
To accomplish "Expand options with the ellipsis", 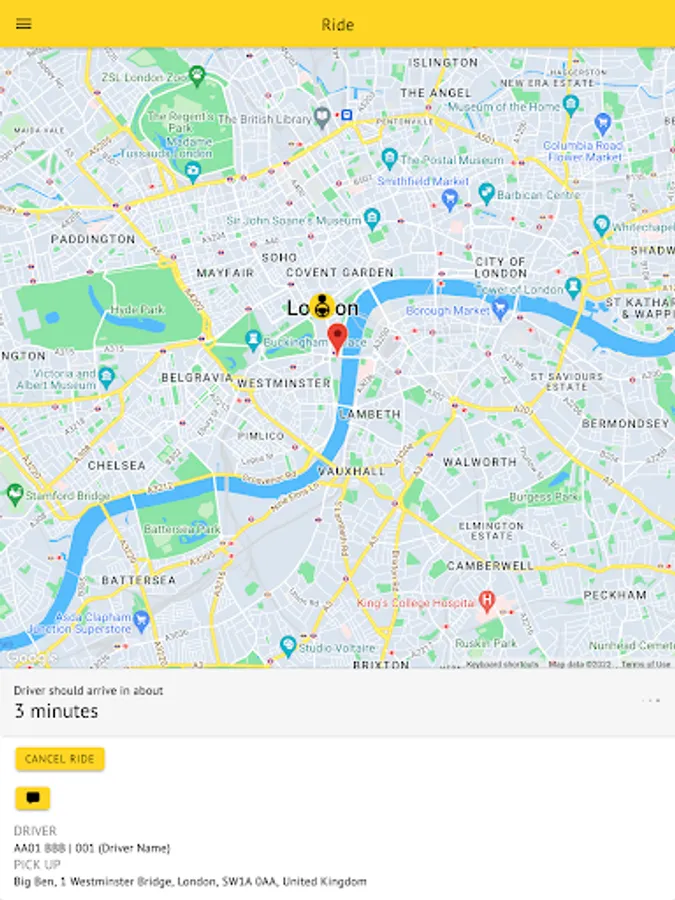I will tap(651, 700).
